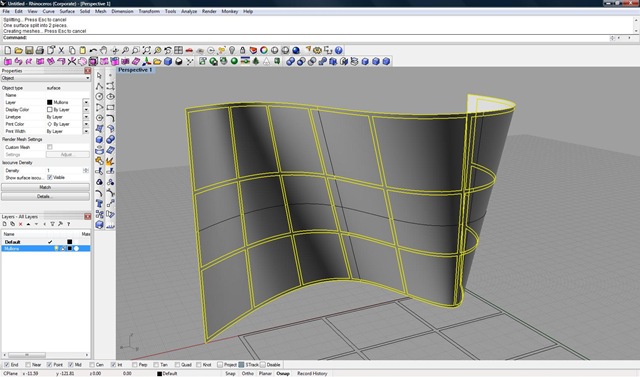Toggle the Int osnap checkbox
The width and height of the screenshot is (640, 377).
[x=113, y=365]
